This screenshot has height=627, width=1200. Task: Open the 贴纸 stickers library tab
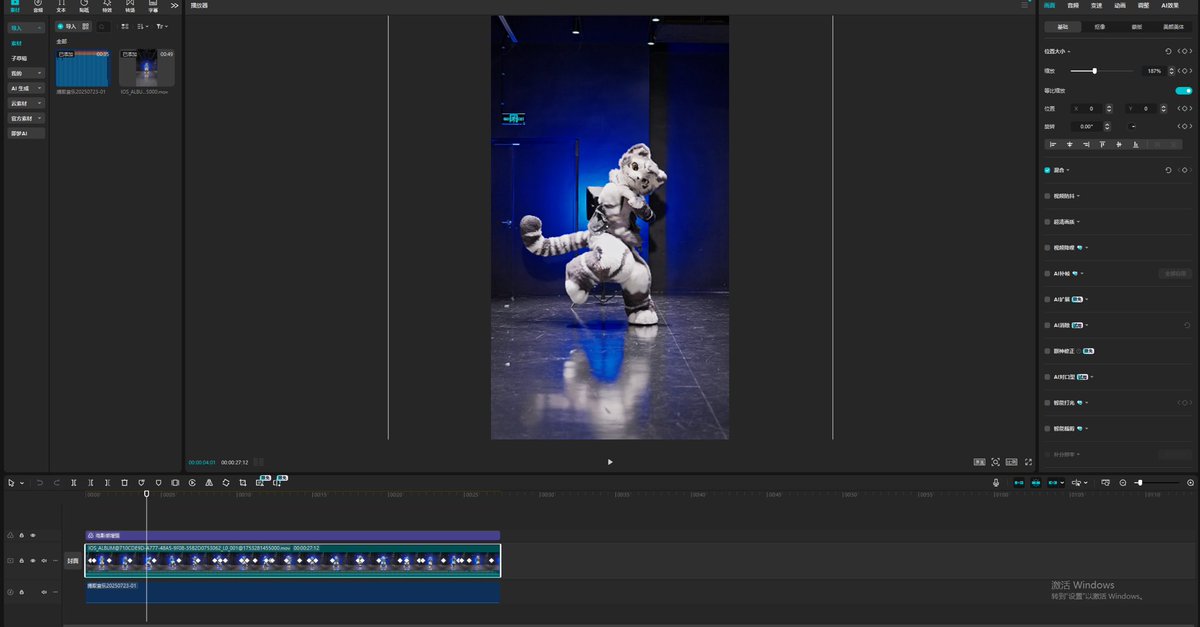(84, 6)
